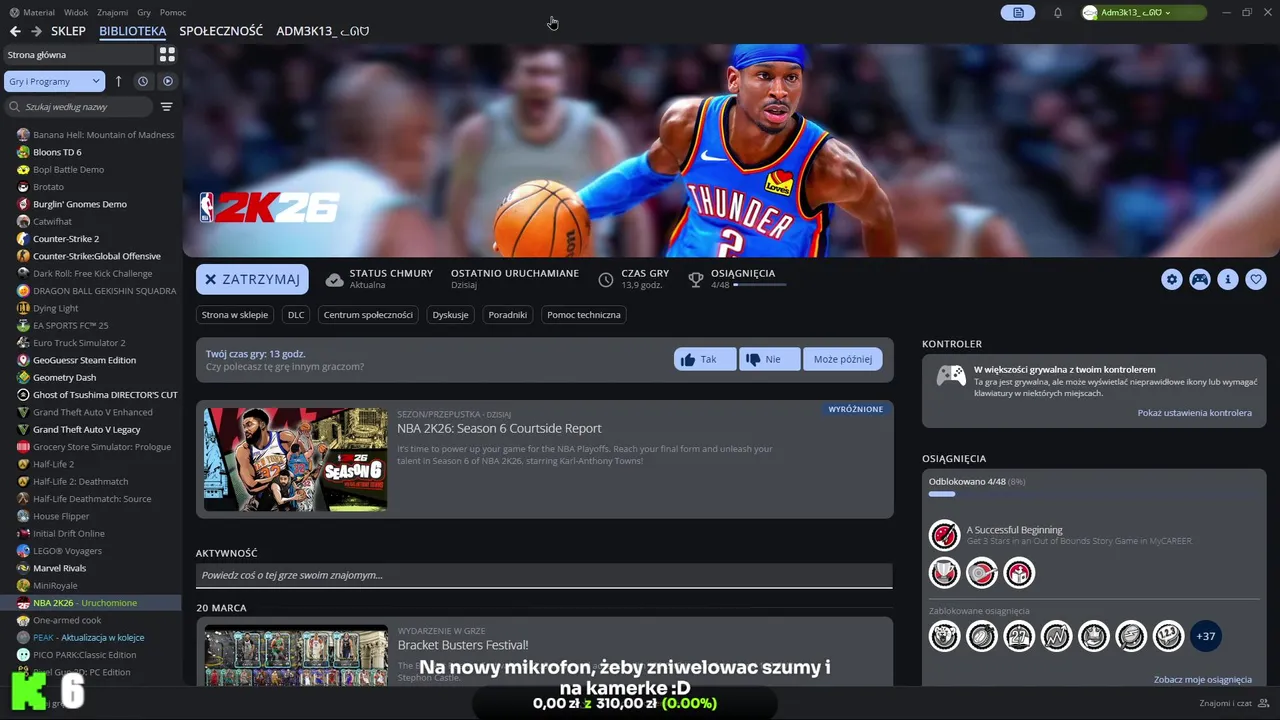Image resolution: width=1280 pixels, height=720 pixels.
Task: Sort library list with up arrow
Action: click(118, 81)
